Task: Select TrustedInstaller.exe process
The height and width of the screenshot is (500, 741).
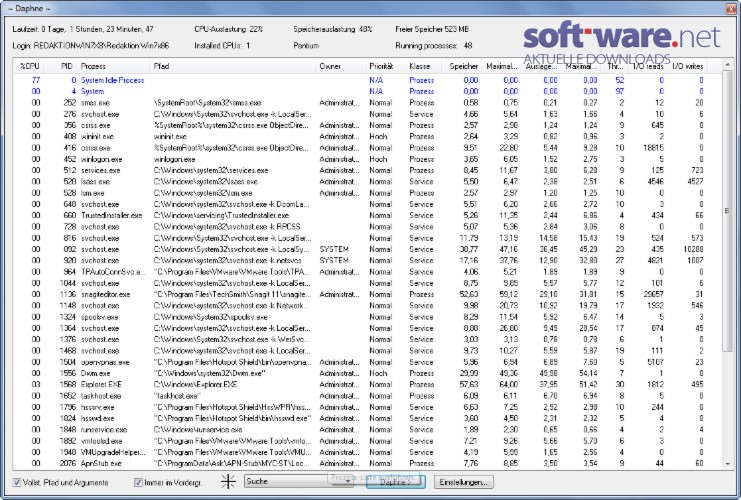Action: (362, 216)
